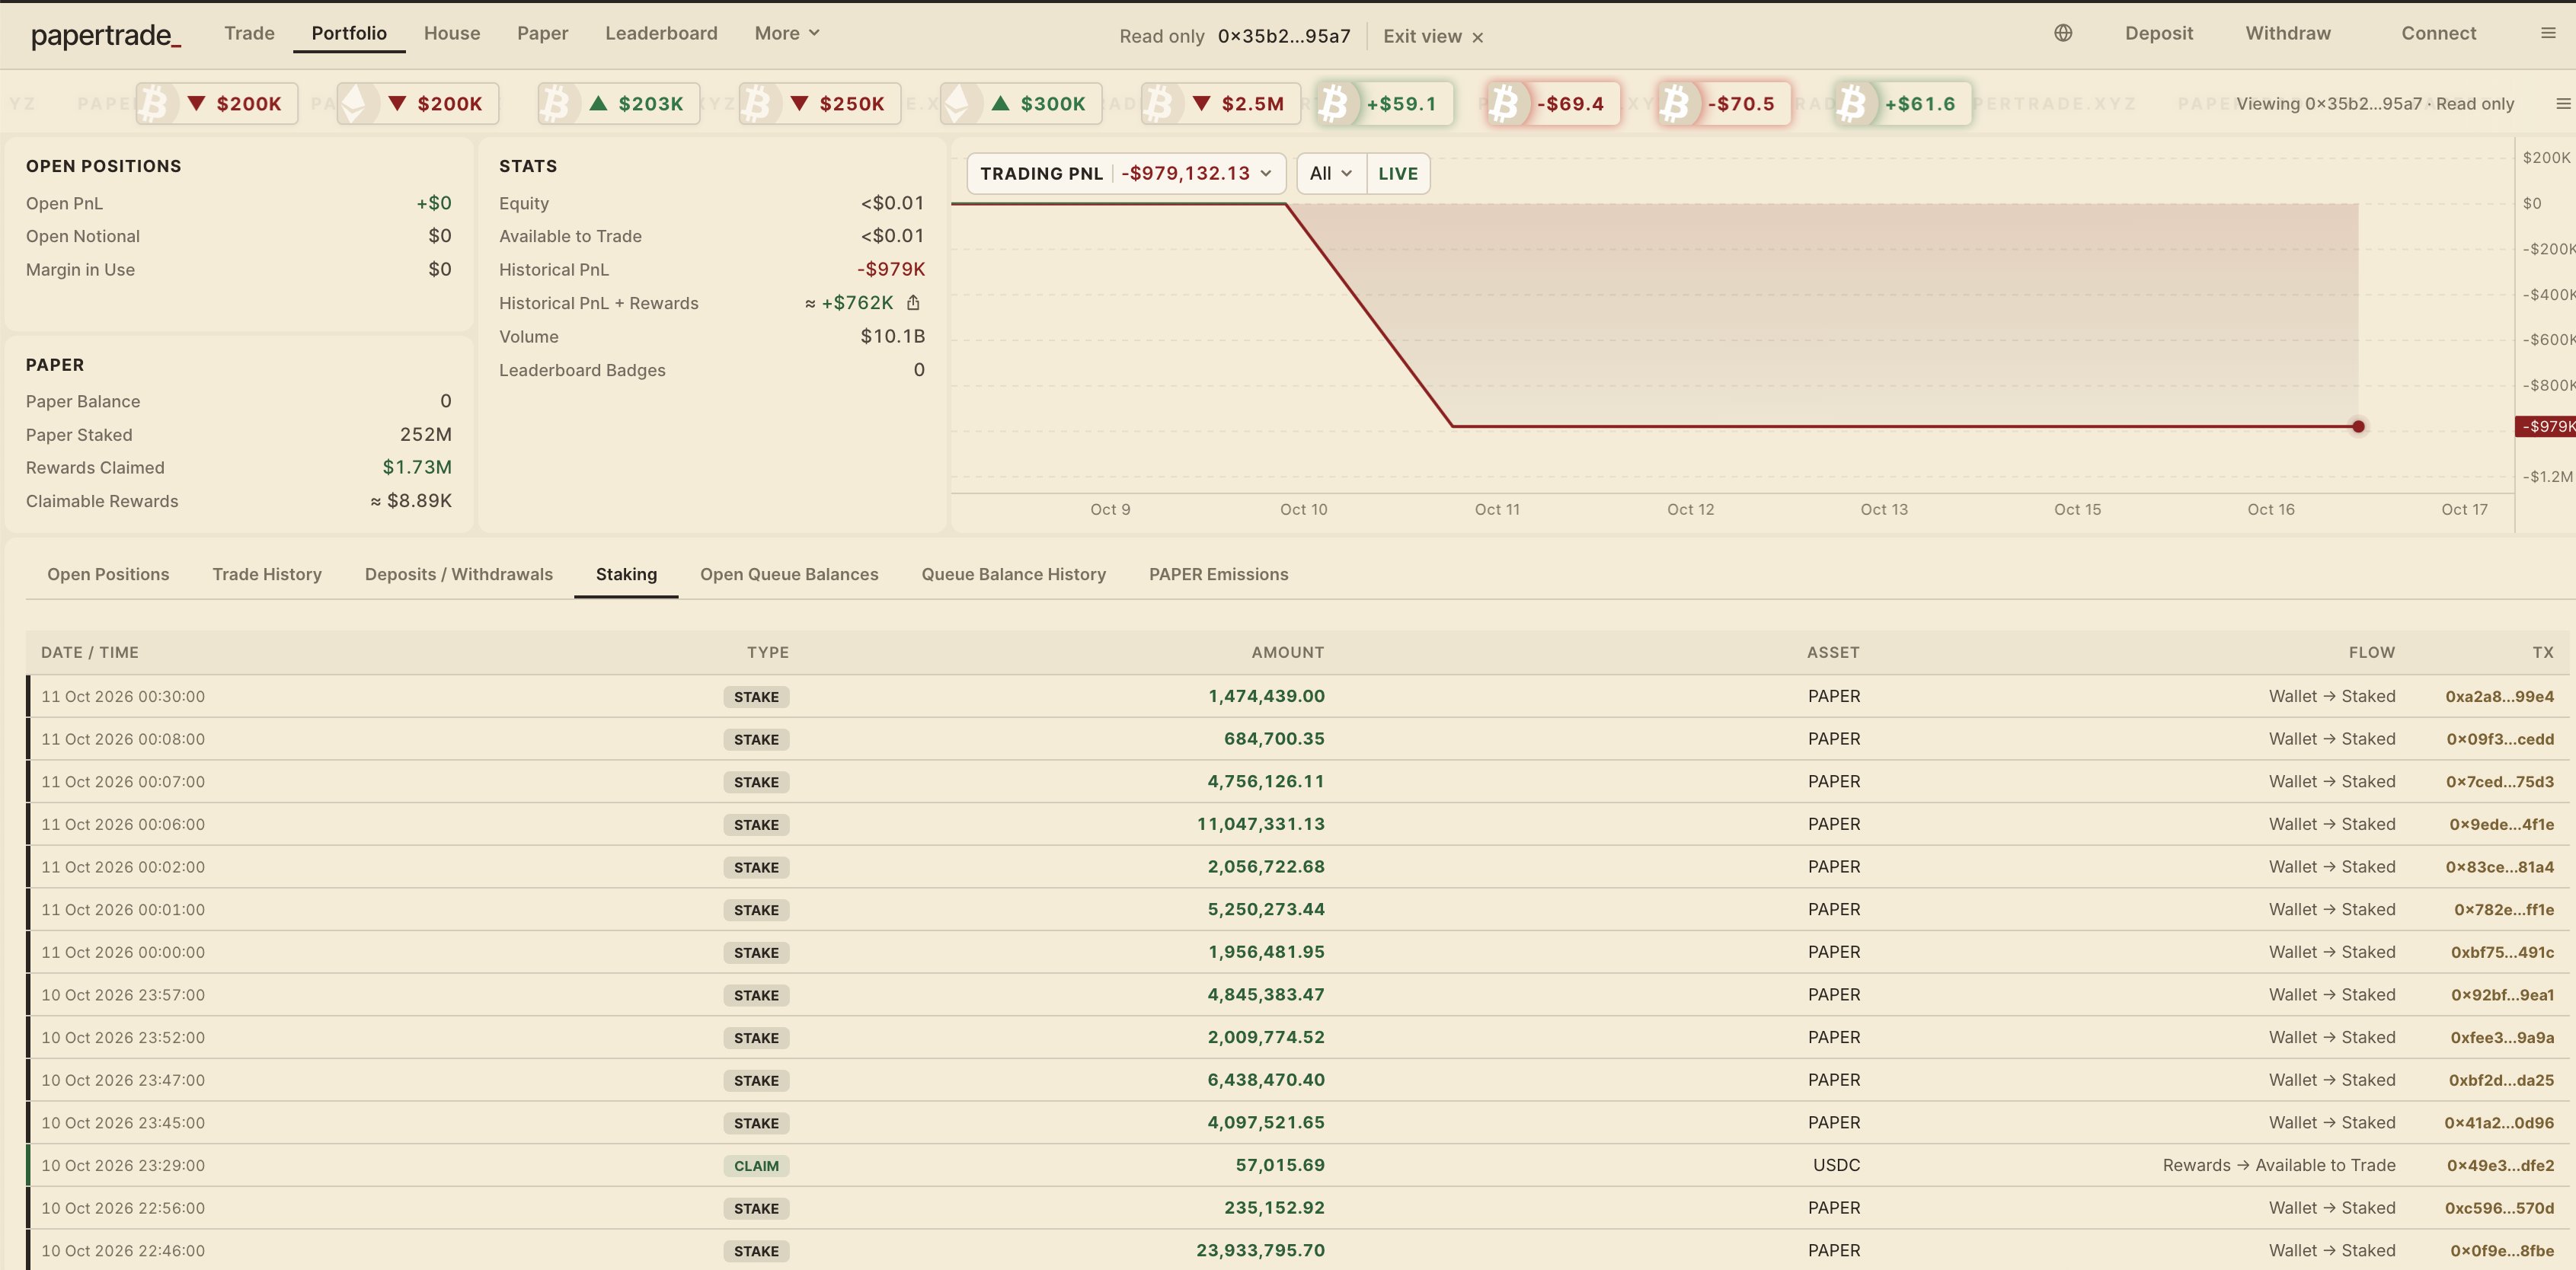
Task: Click the share icon beside Historical PnL + Rewards
Action: tap(913, 303)
